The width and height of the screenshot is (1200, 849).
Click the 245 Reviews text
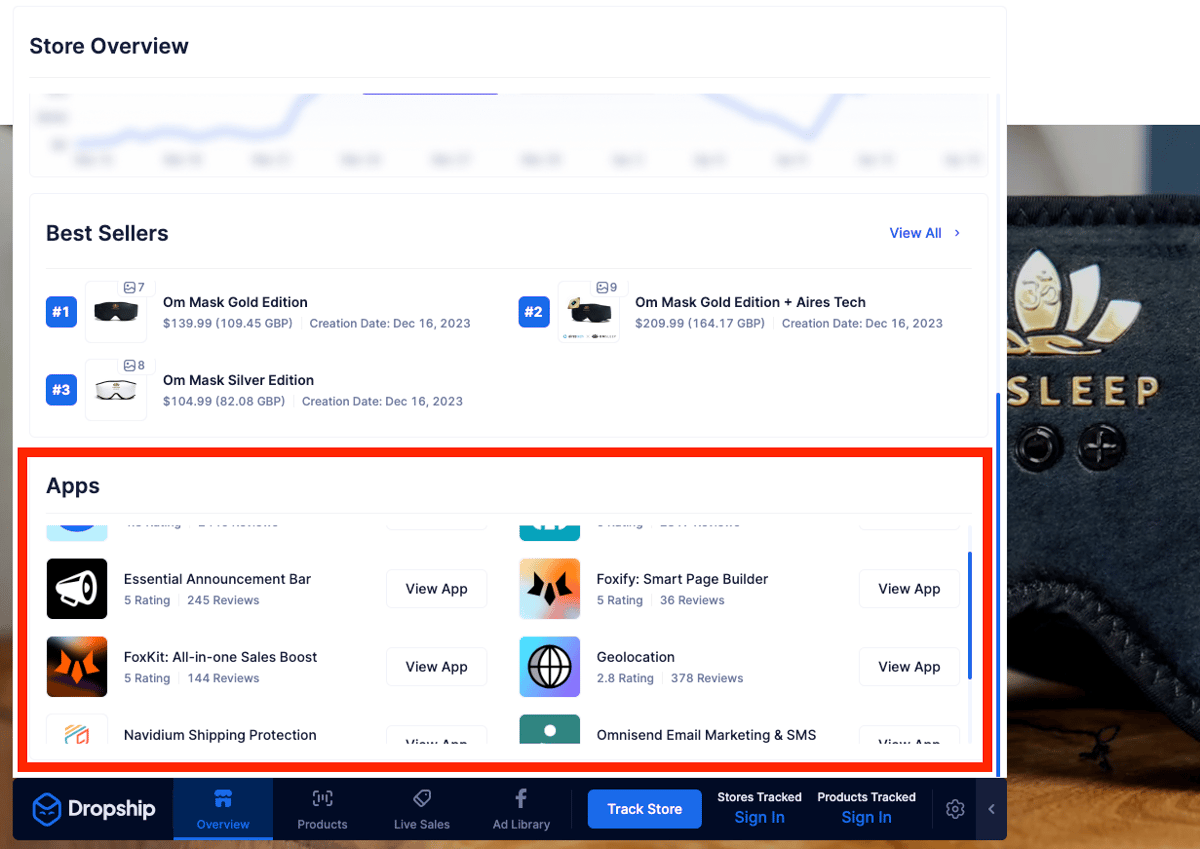223,600
